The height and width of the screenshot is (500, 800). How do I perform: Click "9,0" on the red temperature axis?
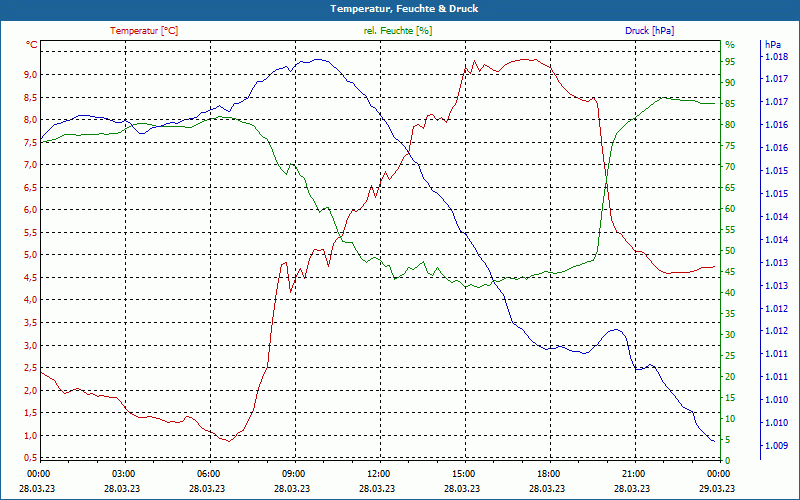pos(31,74)
